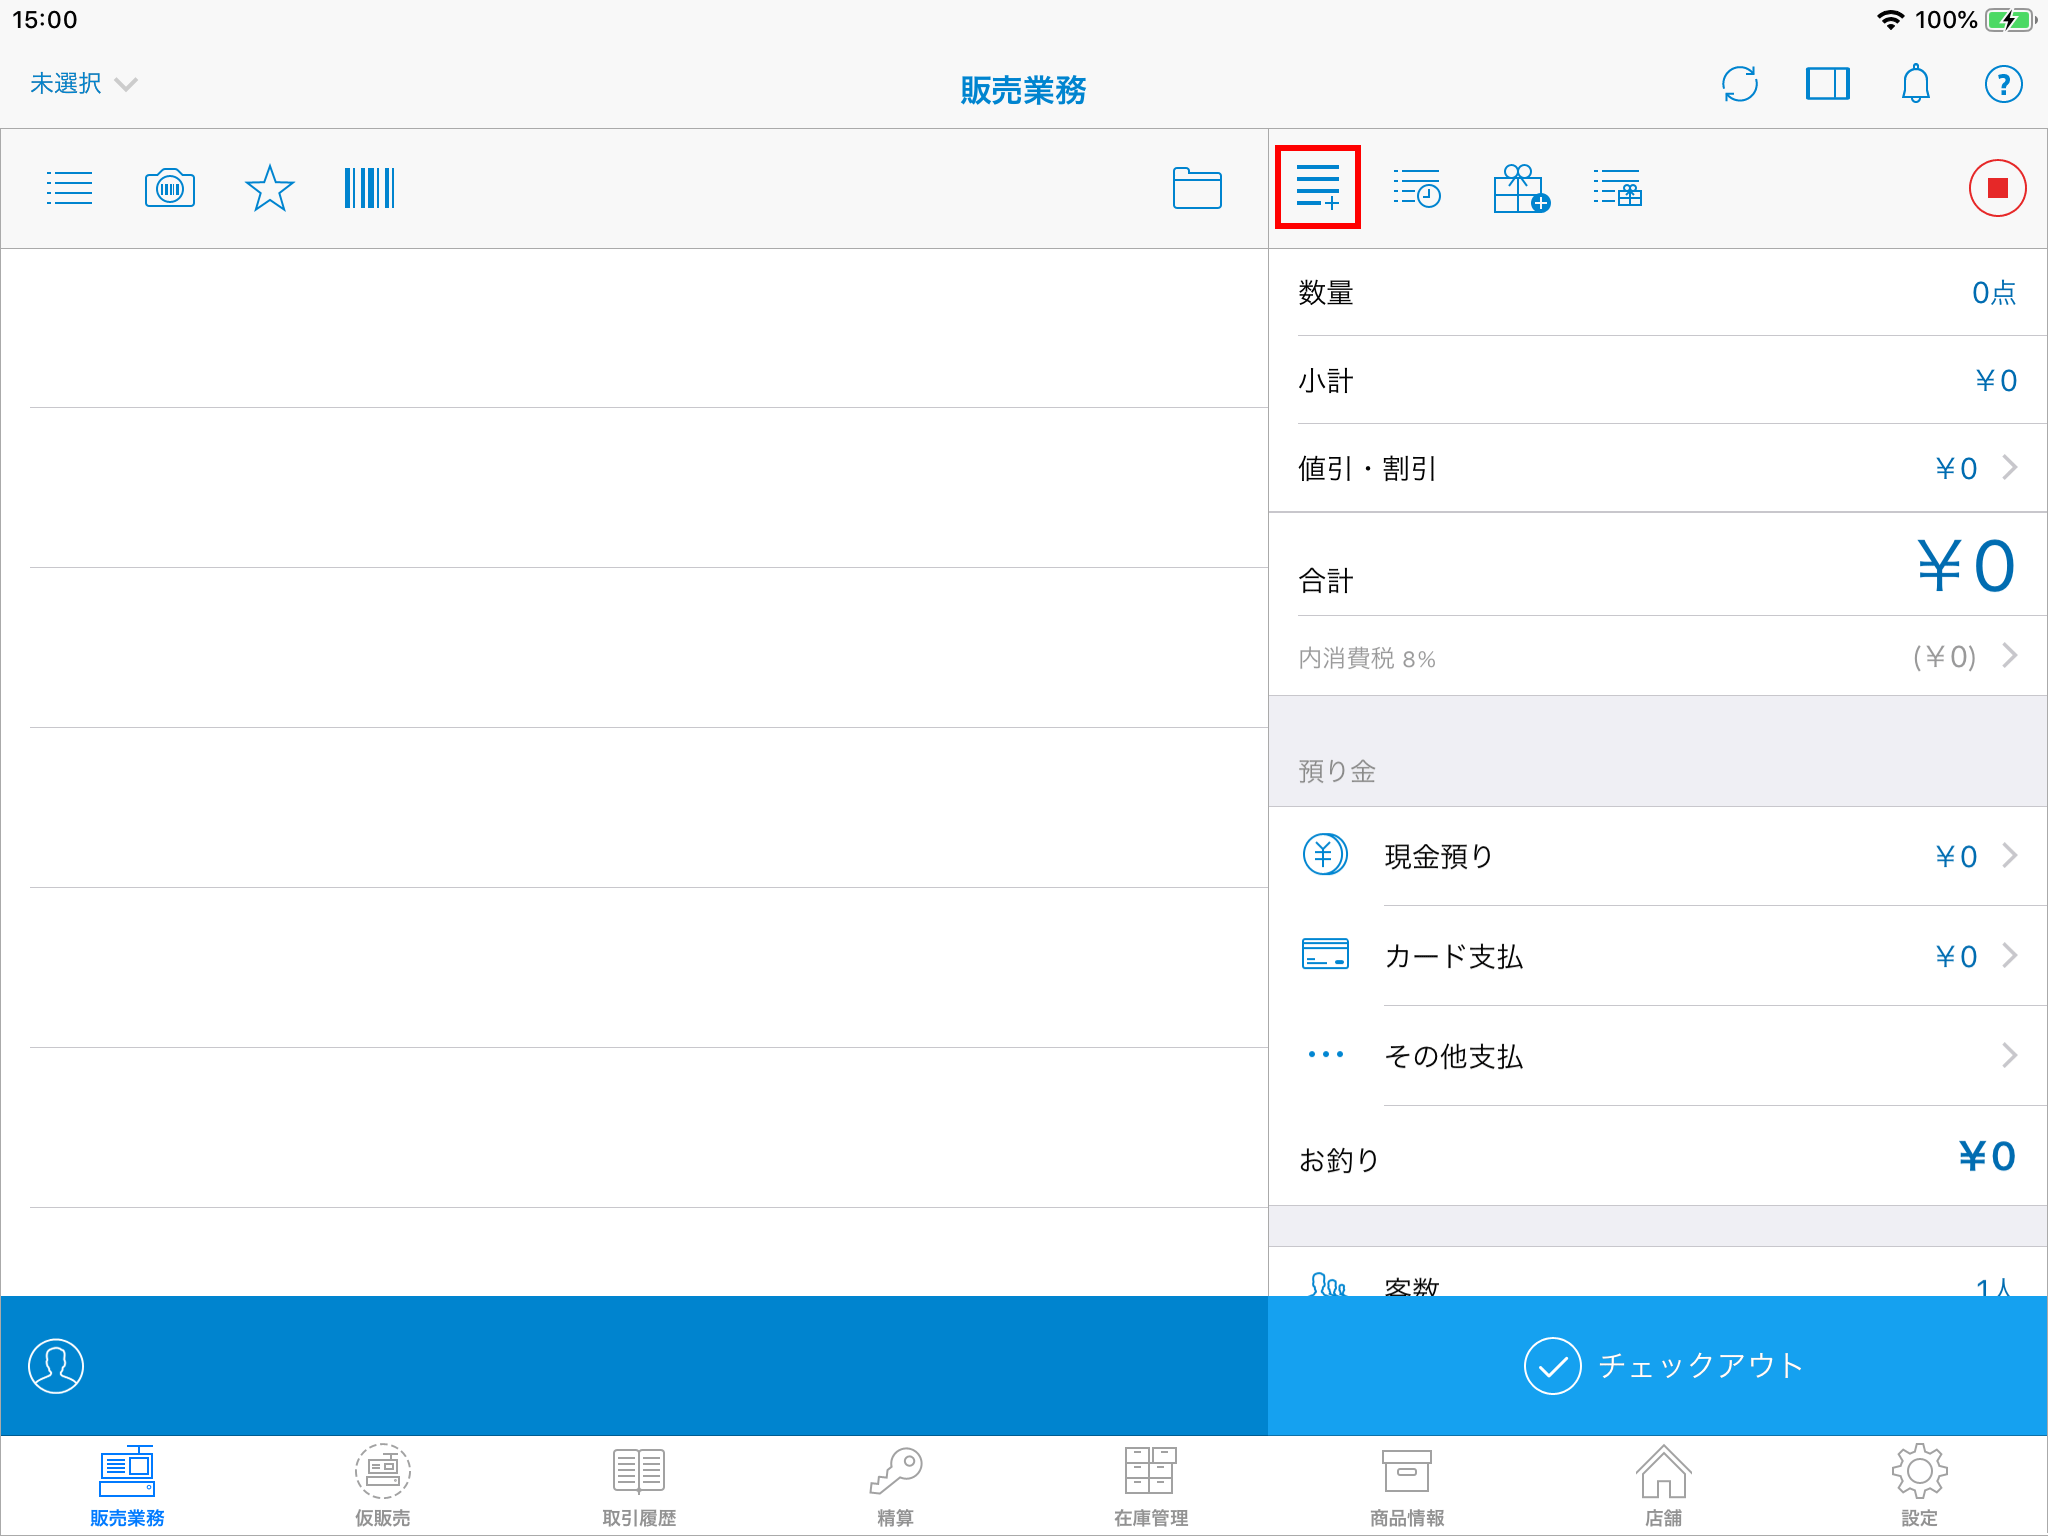Tap the customer profile icon button

(56, 1366)
